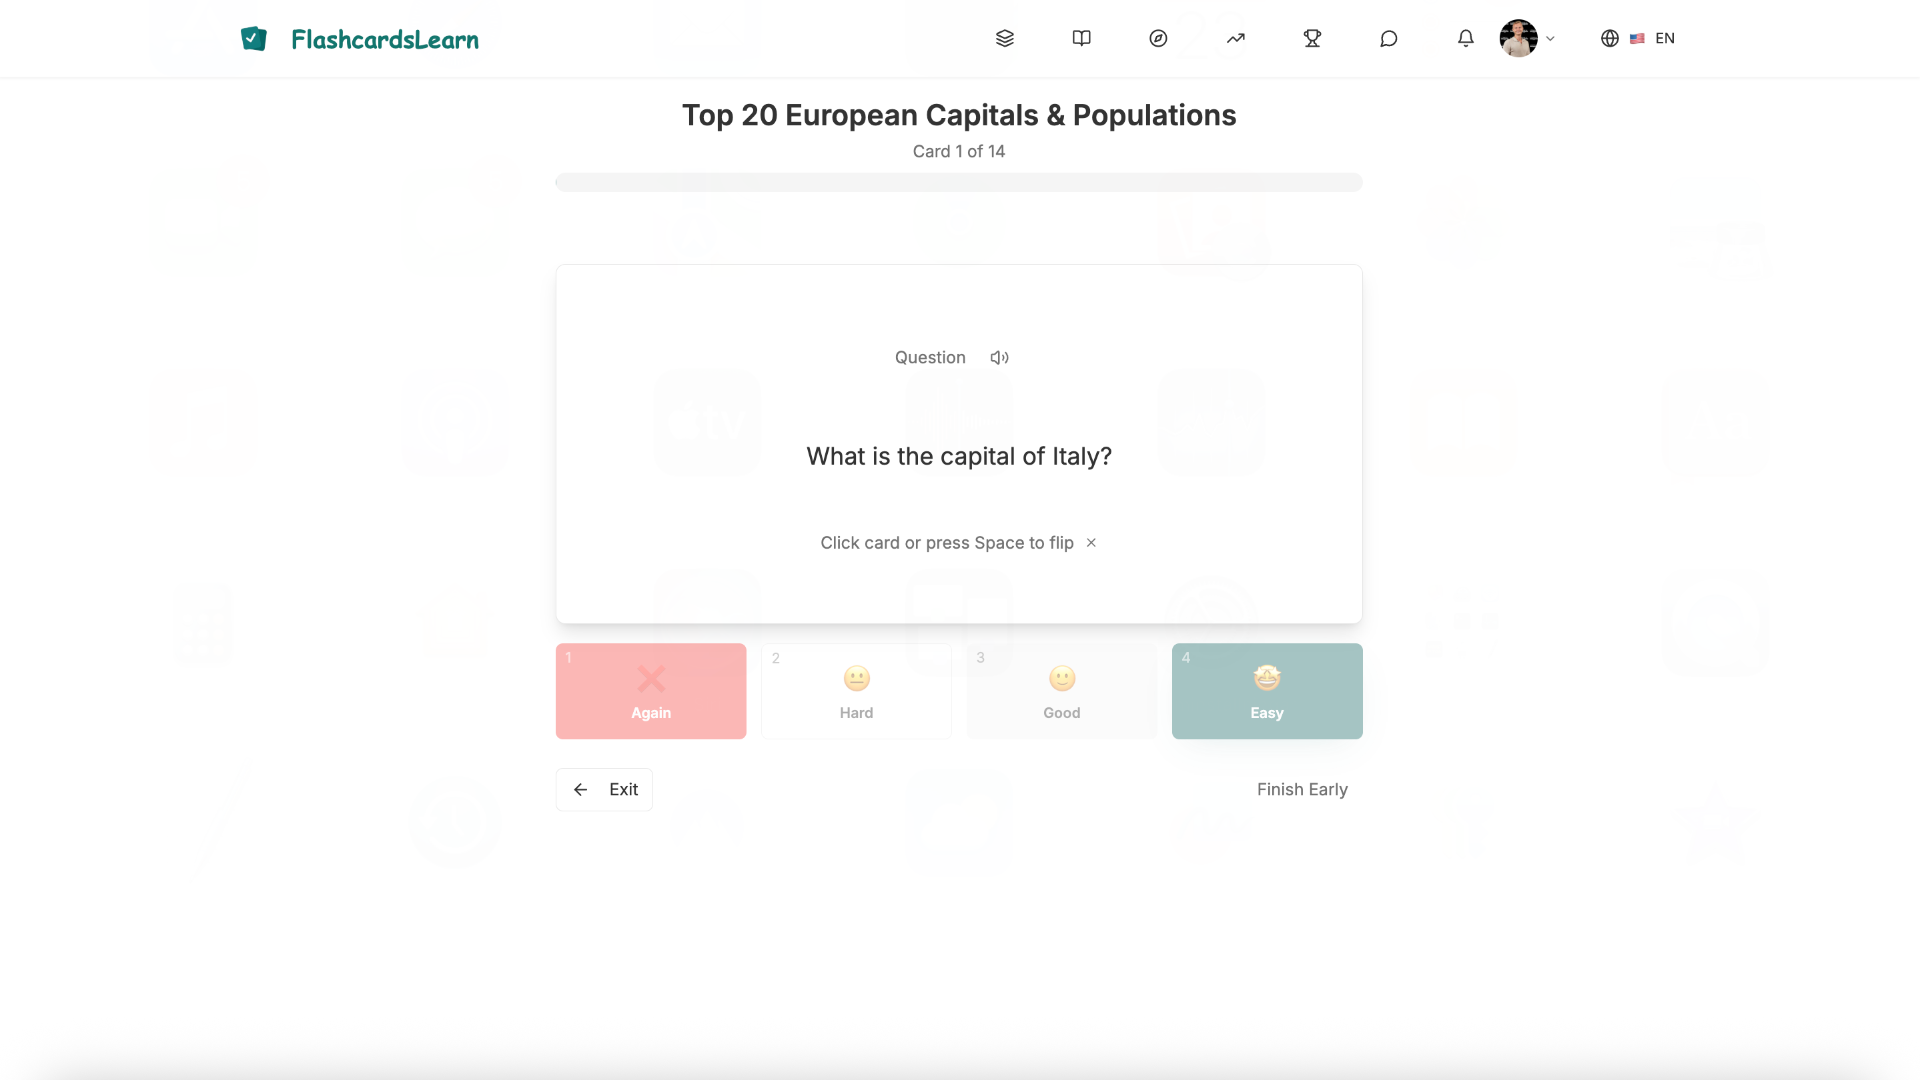Click the study progress bar
Image resolution: width=1920 pixels, height=1080 pixels.
pos(959,182)
